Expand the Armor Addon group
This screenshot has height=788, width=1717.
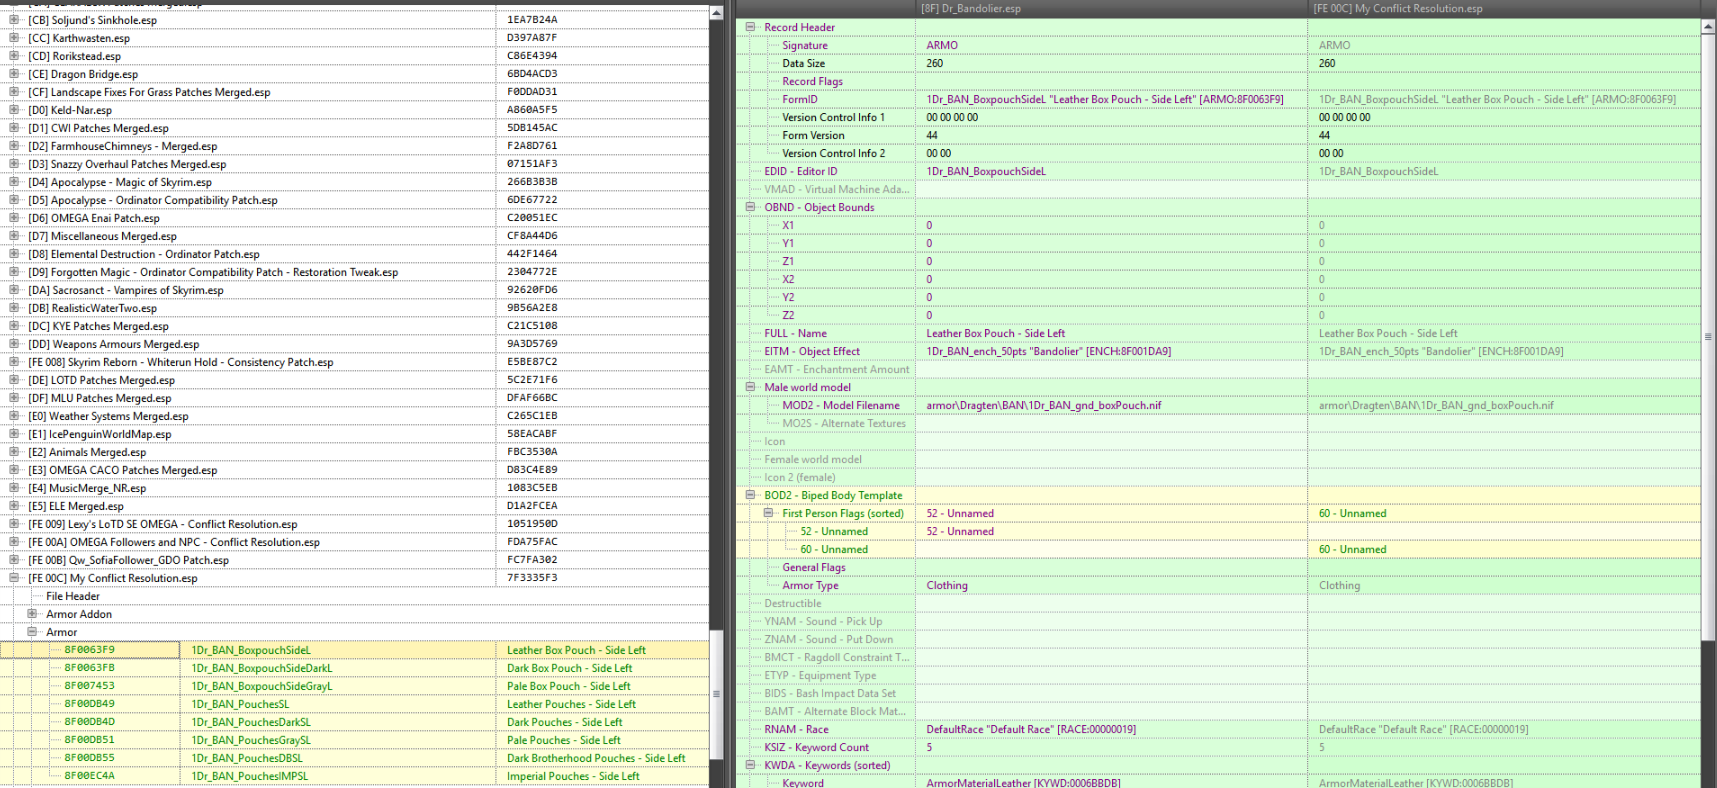(x=32, y=614)
